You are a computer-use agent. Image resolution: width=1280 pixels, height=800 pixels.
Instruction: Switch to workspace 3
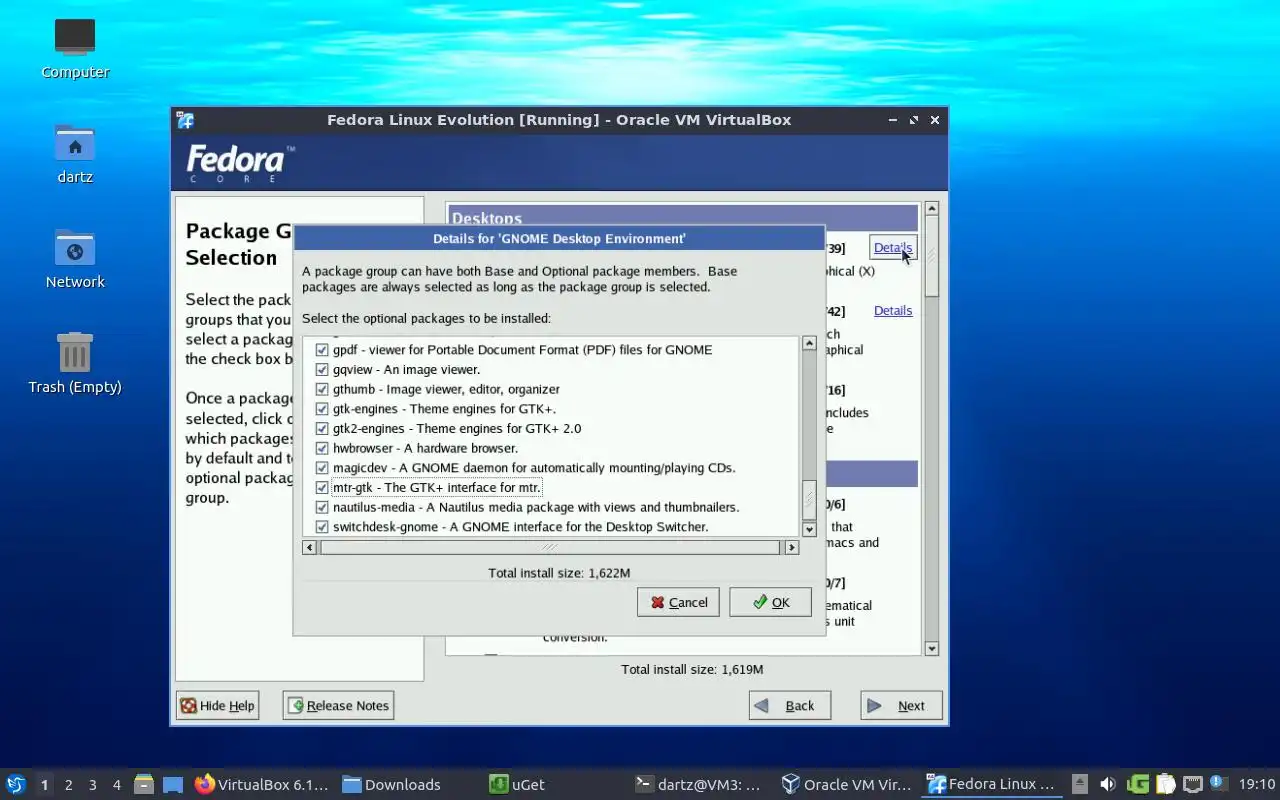pos(93,785)
